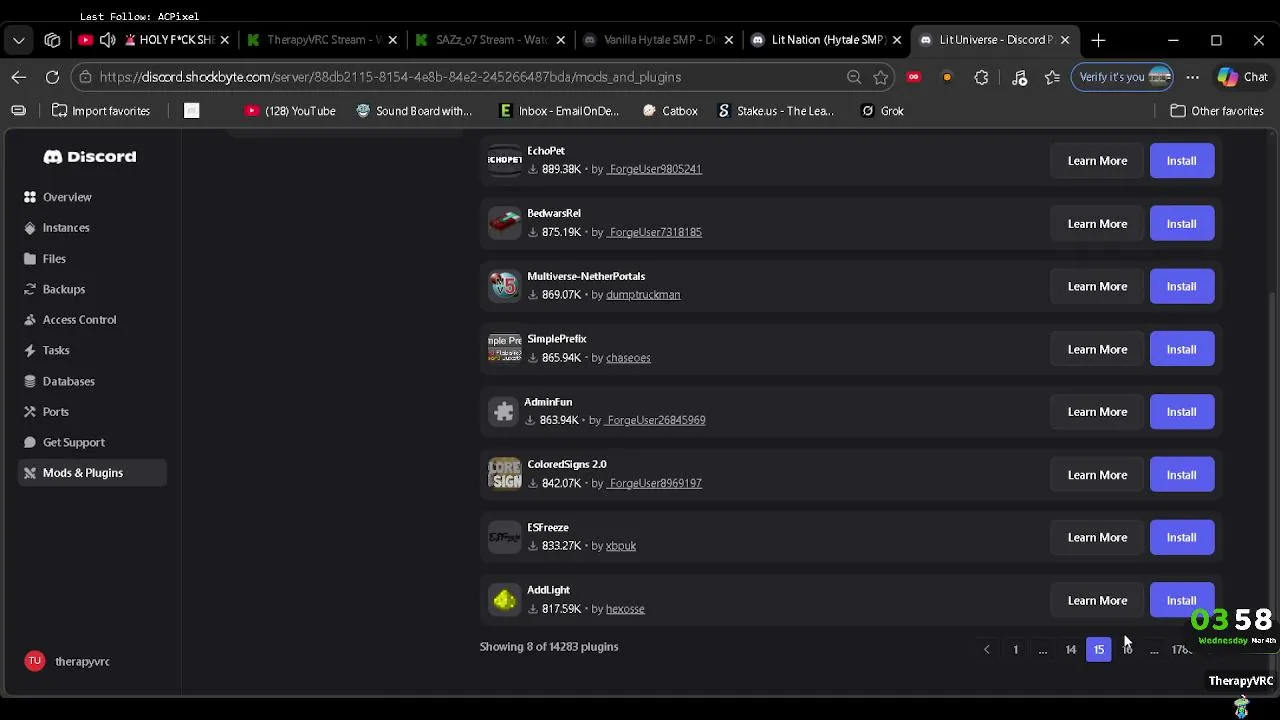The image size is (1280, 720).
Task: Install Multiverse-NetherPortals plugin
Action: [1182, 286]
